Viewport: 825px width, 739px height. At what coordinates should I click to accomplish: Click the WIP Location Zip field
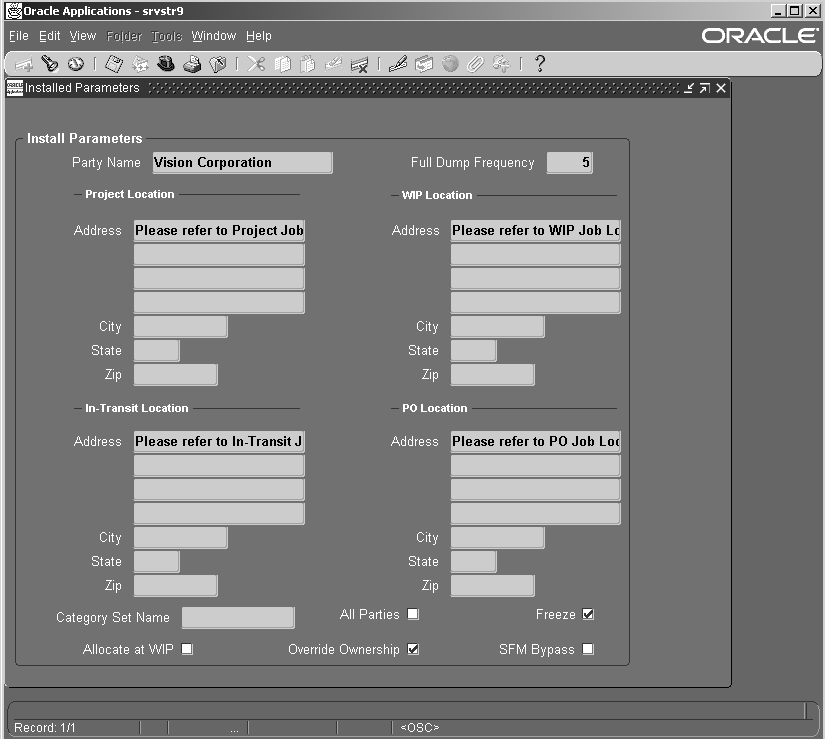click(492, 374)
